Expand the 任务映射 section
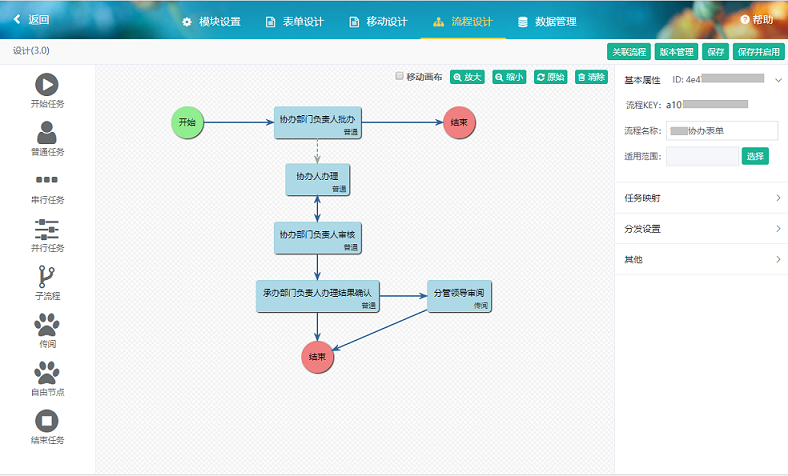This screenshot has height=476, width=788. tap(700, 198)
